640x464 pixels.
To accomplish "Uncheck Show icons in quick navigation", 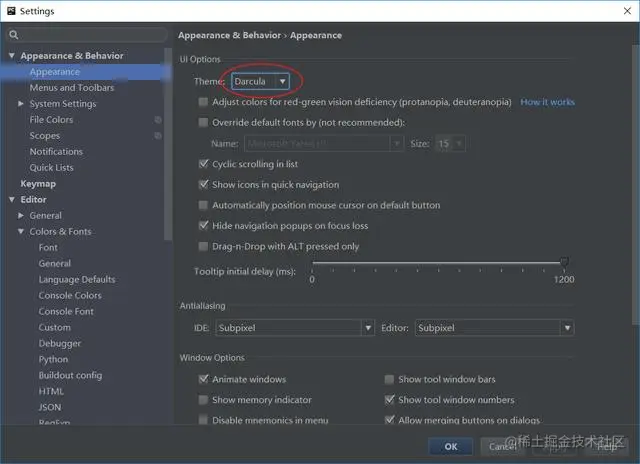I will [203, 184].
